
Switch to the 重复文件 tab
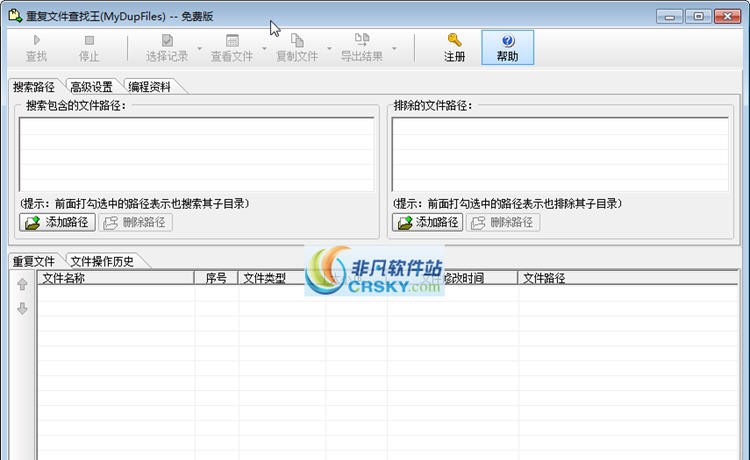tap(34, 261)
